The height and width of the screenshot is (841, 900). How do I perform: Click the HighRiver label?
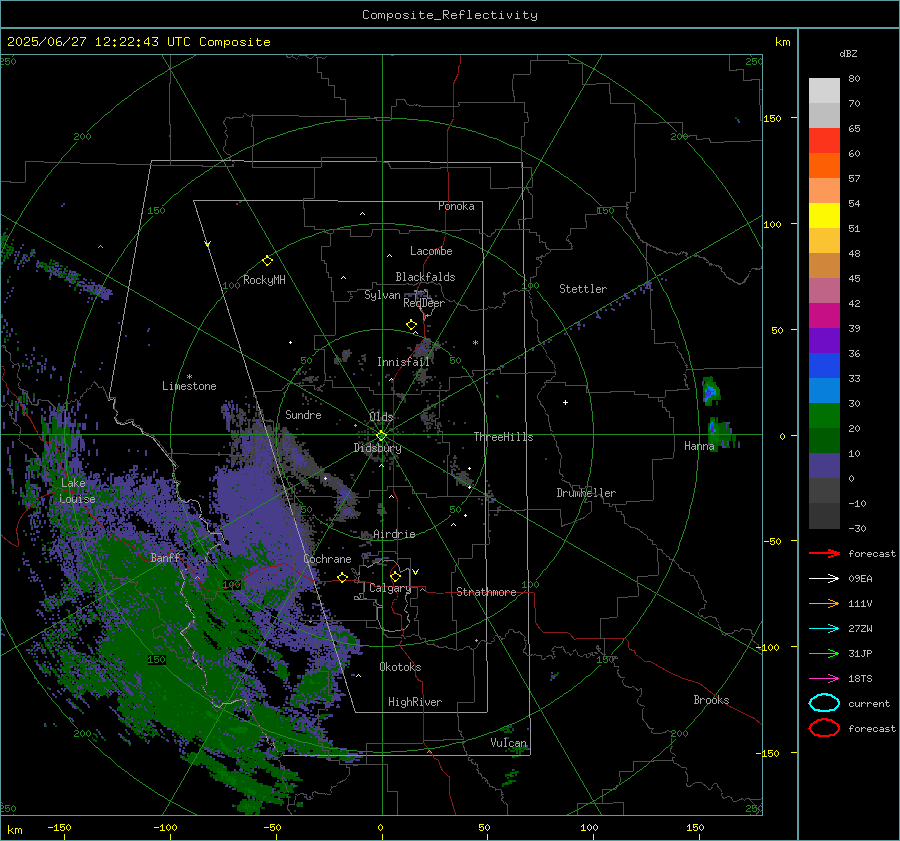415,702
